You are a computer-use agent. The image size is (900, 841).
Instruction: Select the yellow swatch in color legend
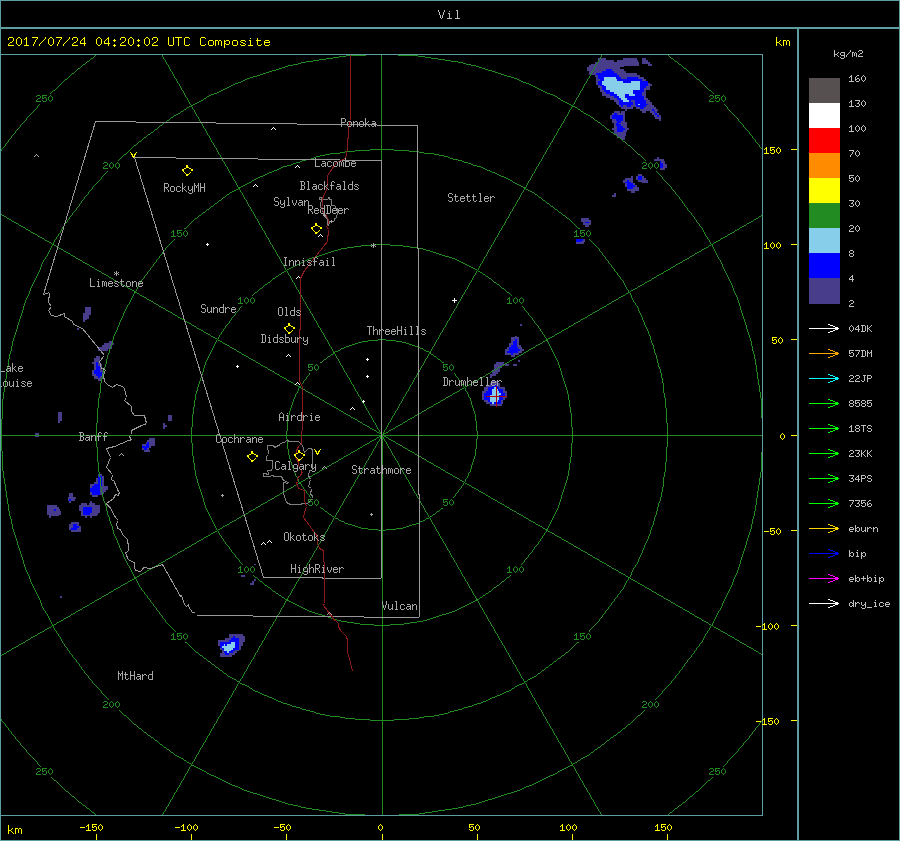[x=824, y=191]
